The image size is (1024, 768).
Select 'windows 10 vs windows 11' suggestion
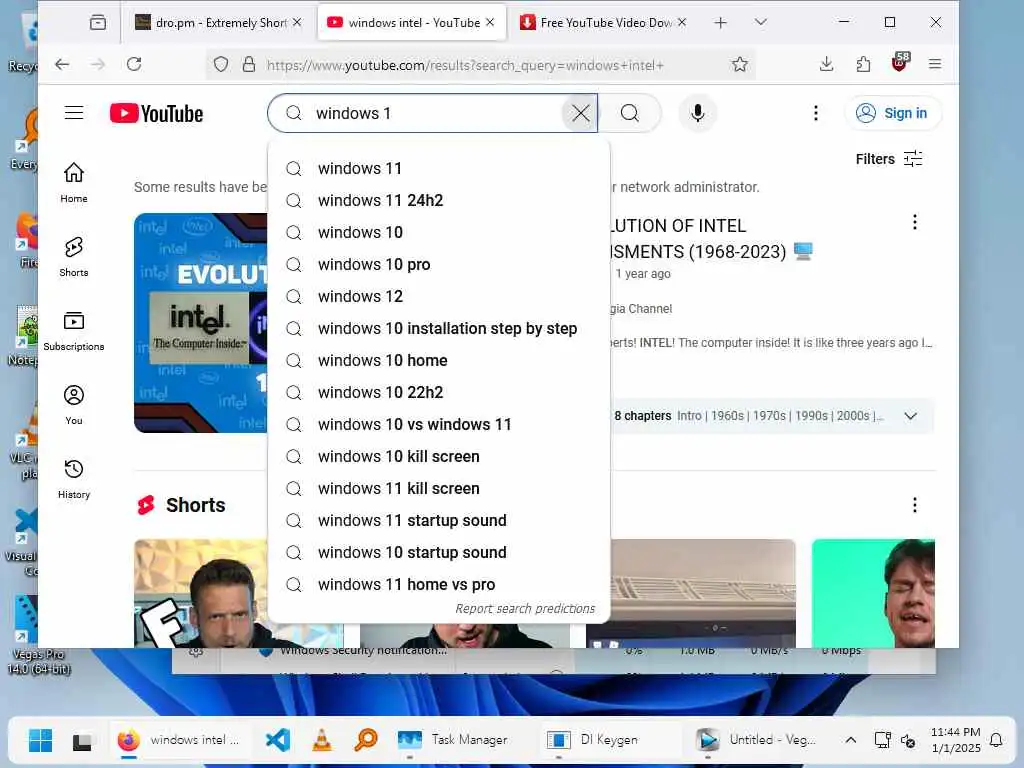point(439,424)
